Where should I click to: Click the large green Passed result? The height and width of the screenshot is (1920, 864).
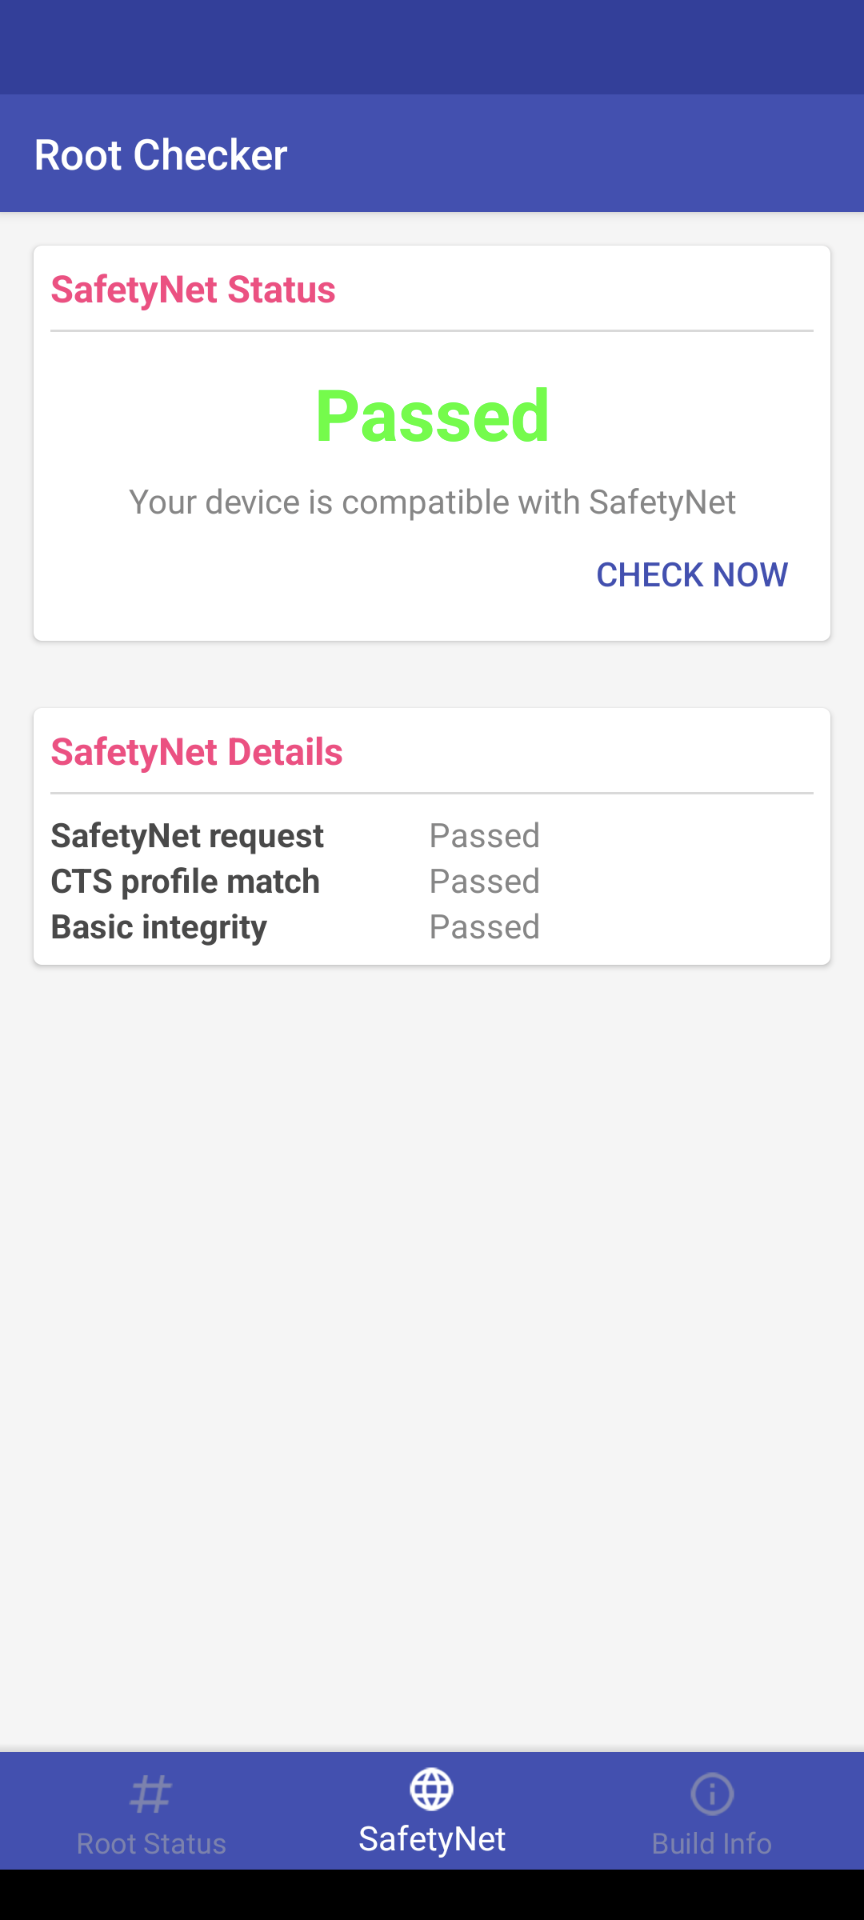pos(432,416)
